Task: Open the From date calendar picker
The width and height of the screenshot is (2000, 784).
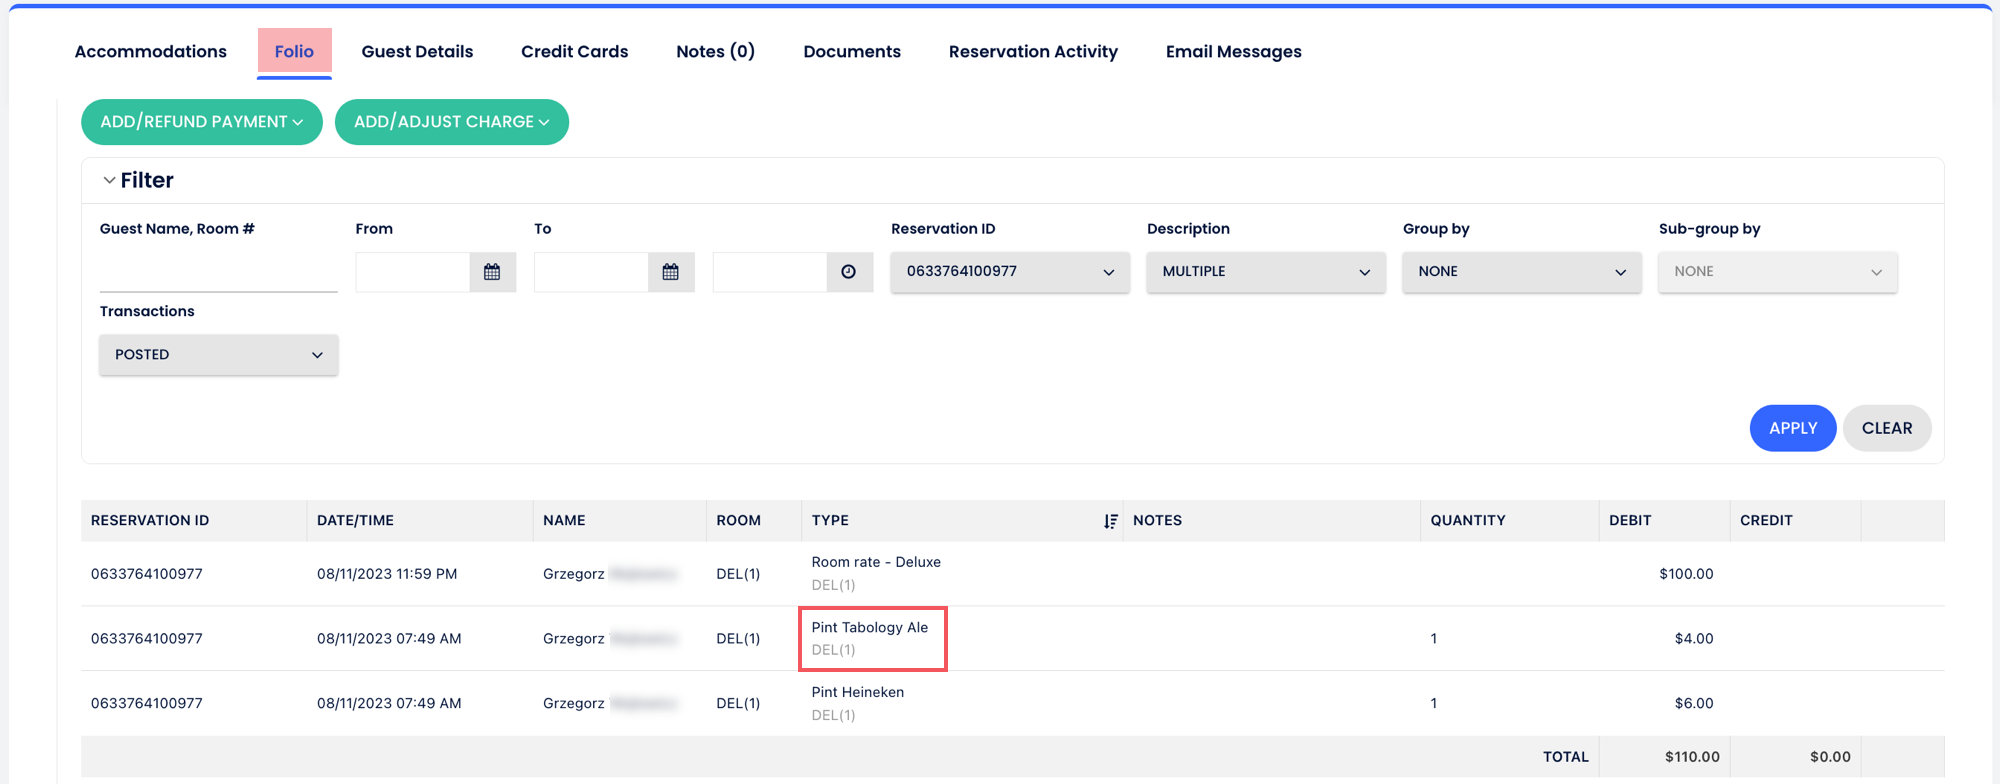Action: tap(492, 272)
